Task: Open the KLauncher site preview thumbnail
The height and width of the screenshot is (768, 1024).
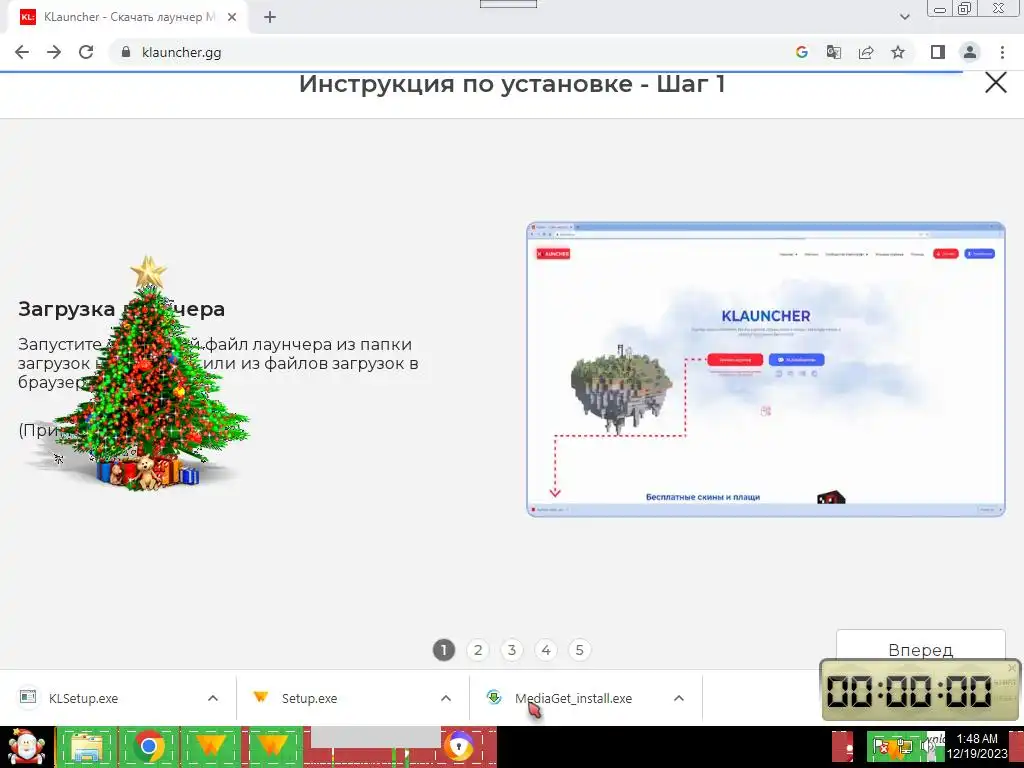Action: [x=765, y=370]
